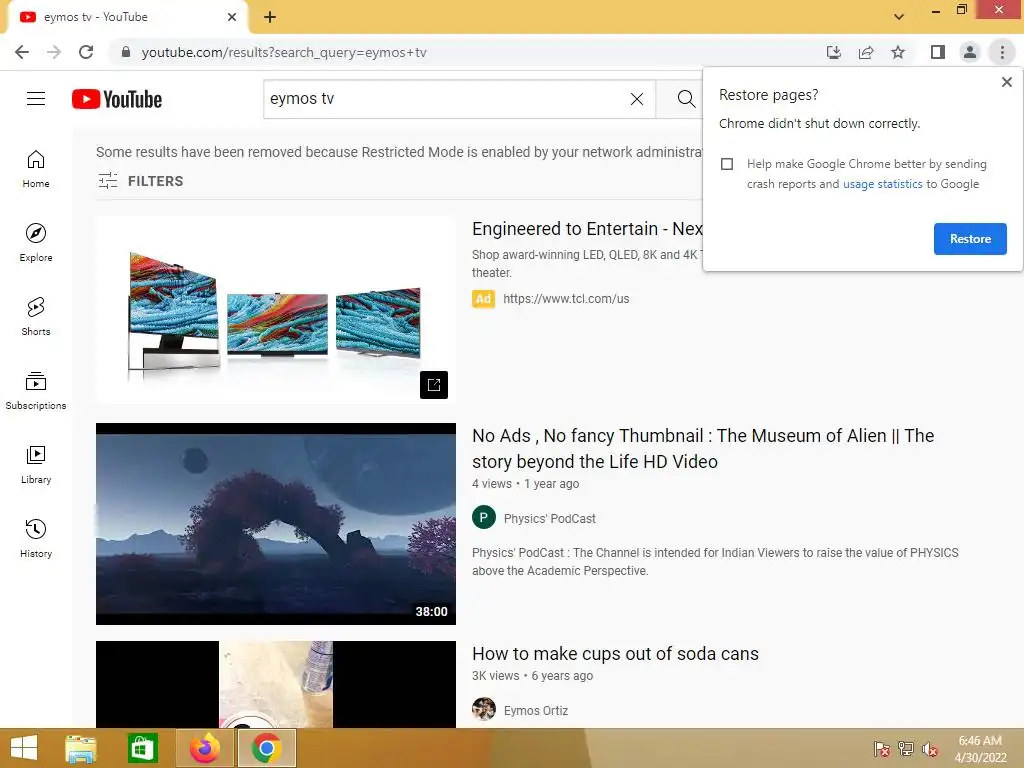
Task: Open Eymos Ortiz channel name
Action: (x=536, y=711)
